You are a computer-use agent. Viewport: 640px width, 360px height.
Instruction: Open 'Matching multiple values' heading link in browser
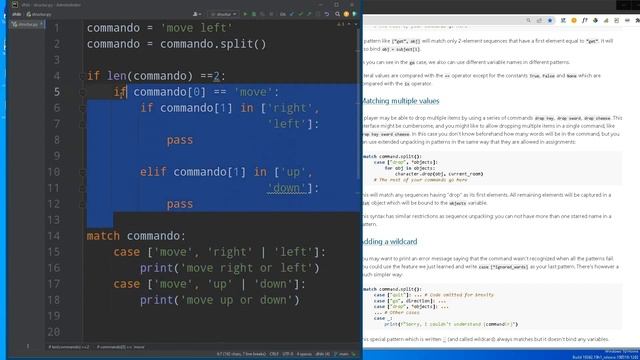tap(401, 101)
